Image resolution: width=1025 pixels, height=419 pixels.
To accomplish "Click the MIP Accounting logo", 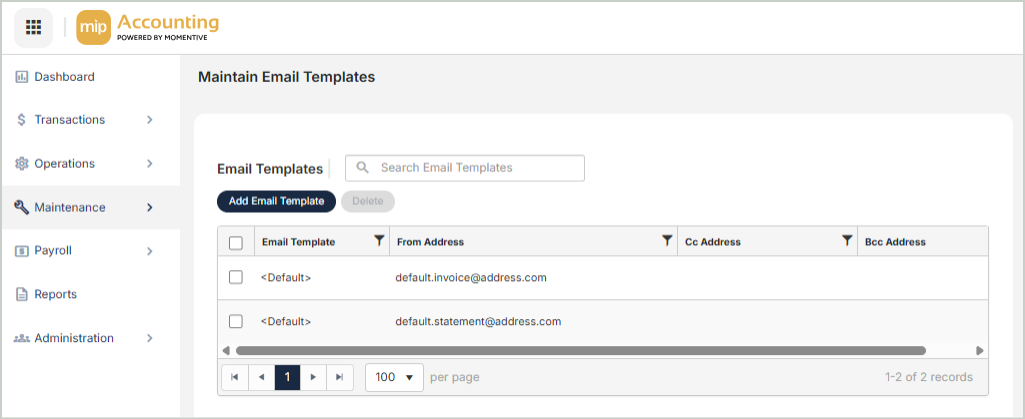I will tap(147, 27).
